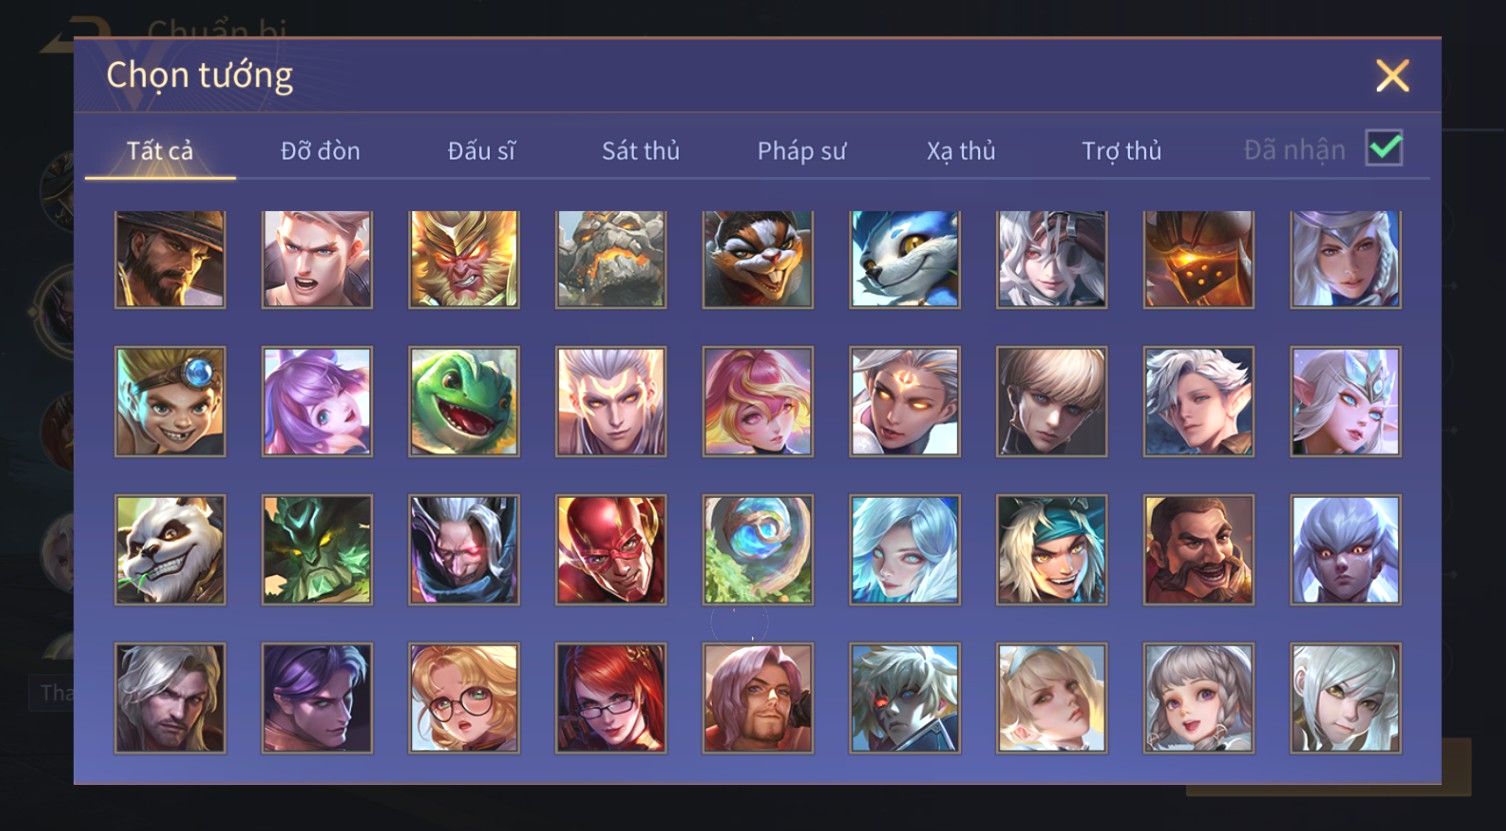Choose the rock golem hero portrait
The image size is (1506, 831).
tap(611, 258)
